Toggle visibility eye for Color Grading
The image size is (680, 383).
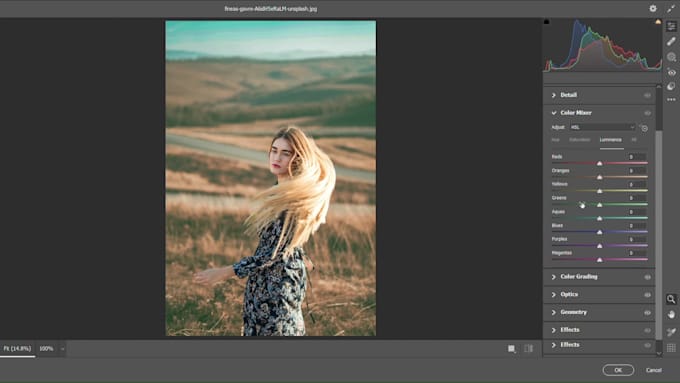click(647, 277)
